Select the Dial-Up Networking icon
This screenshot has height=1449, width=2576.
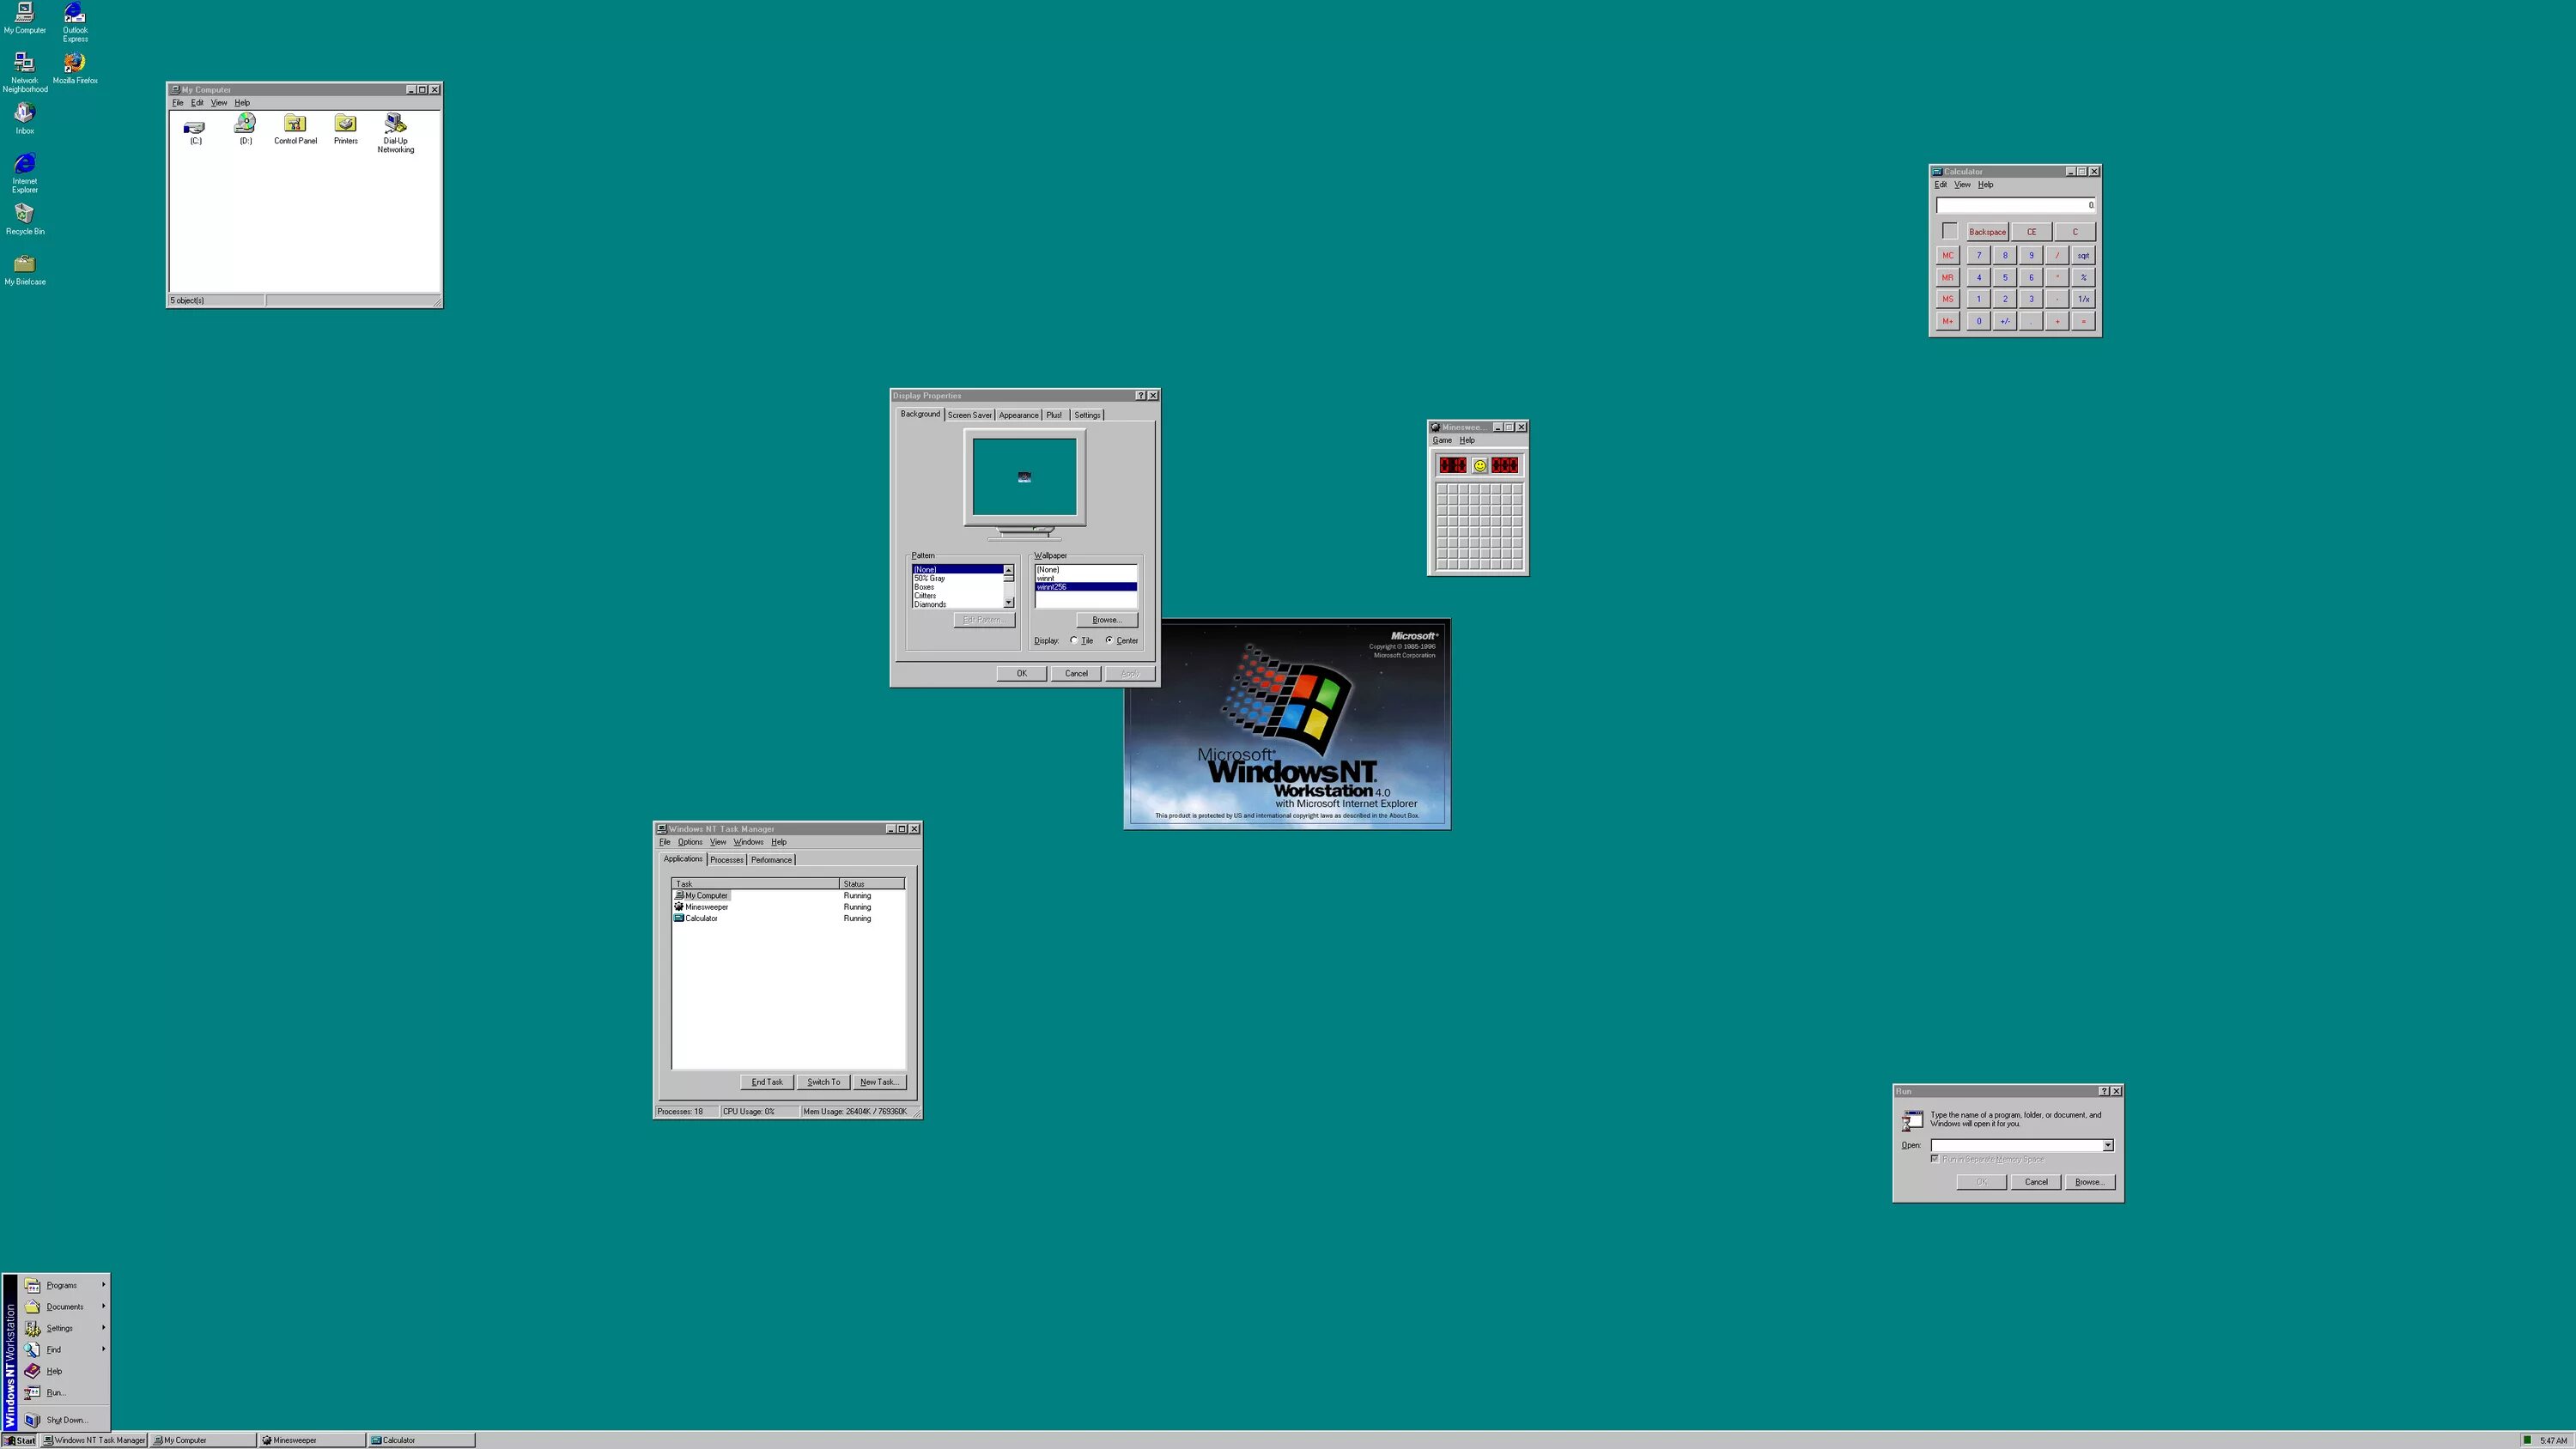[x=395, y=124]
